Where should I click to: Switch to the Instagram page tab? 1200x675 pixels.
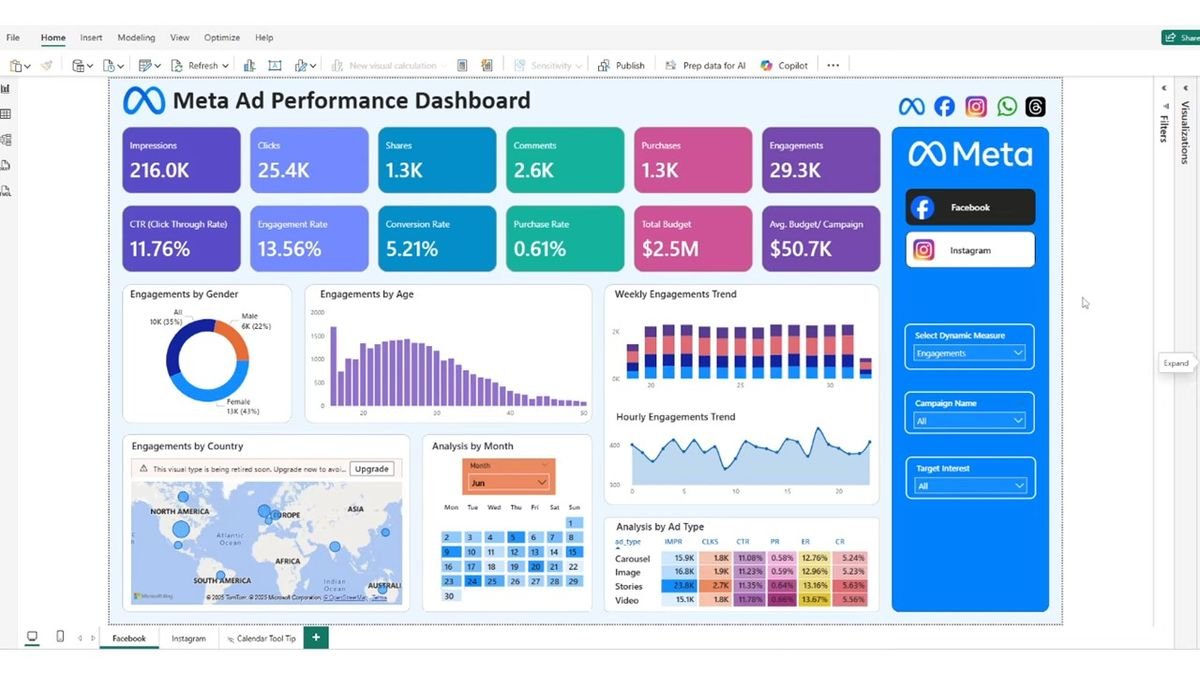click(x=188, y=638)
